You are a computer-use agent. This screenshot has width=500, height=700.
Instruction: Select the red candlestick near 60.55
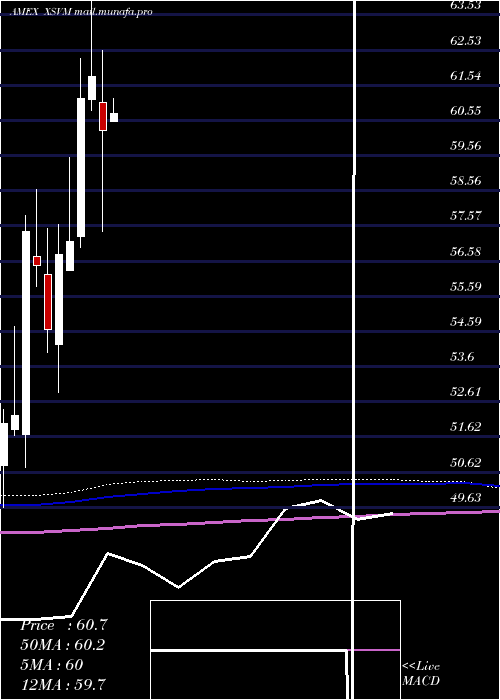click(103, 117)
